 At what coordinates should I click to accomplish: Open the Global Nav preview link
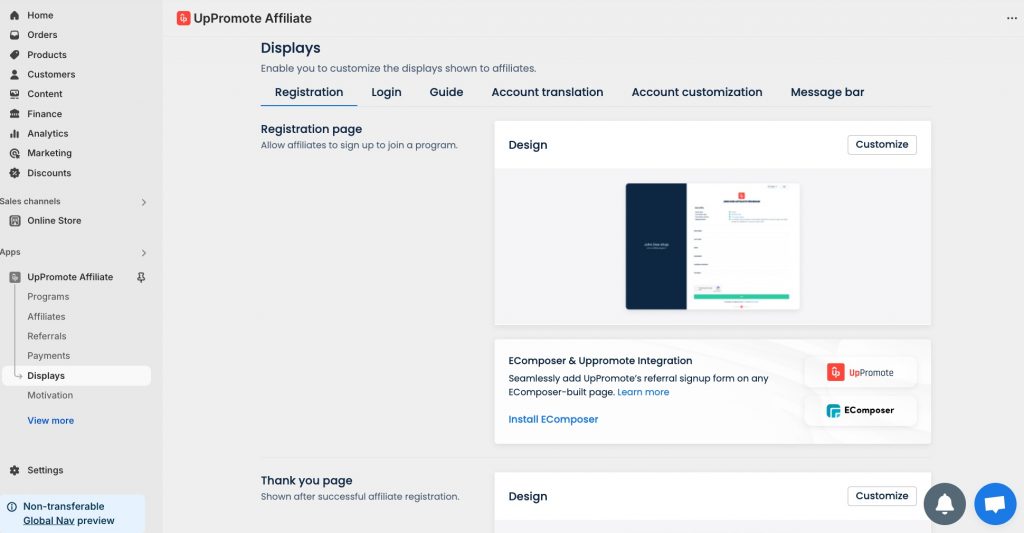pyautogui.click(x=48, y=521)
